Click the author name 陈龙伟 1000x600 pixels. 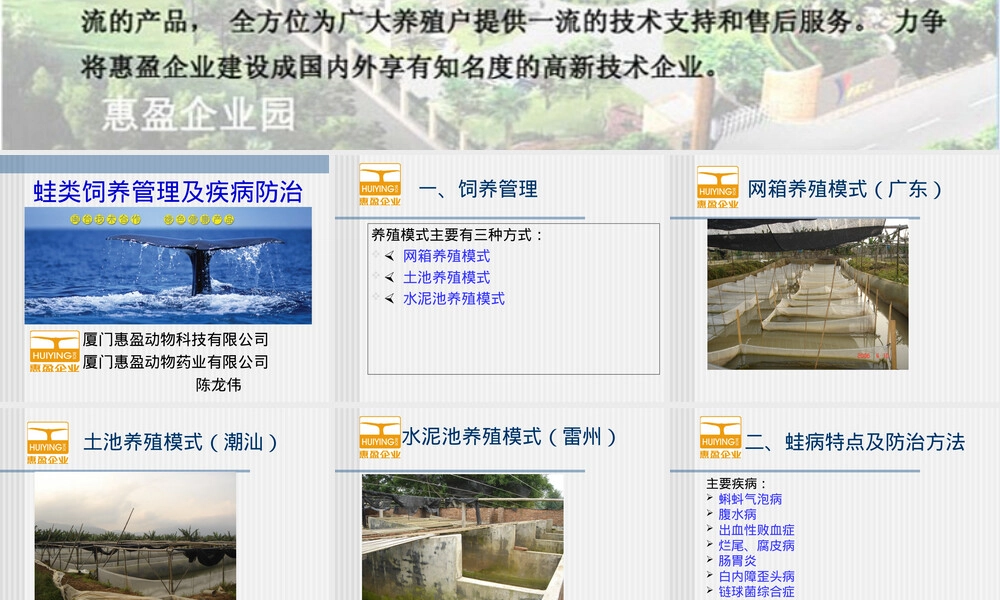tap(218, 384)
